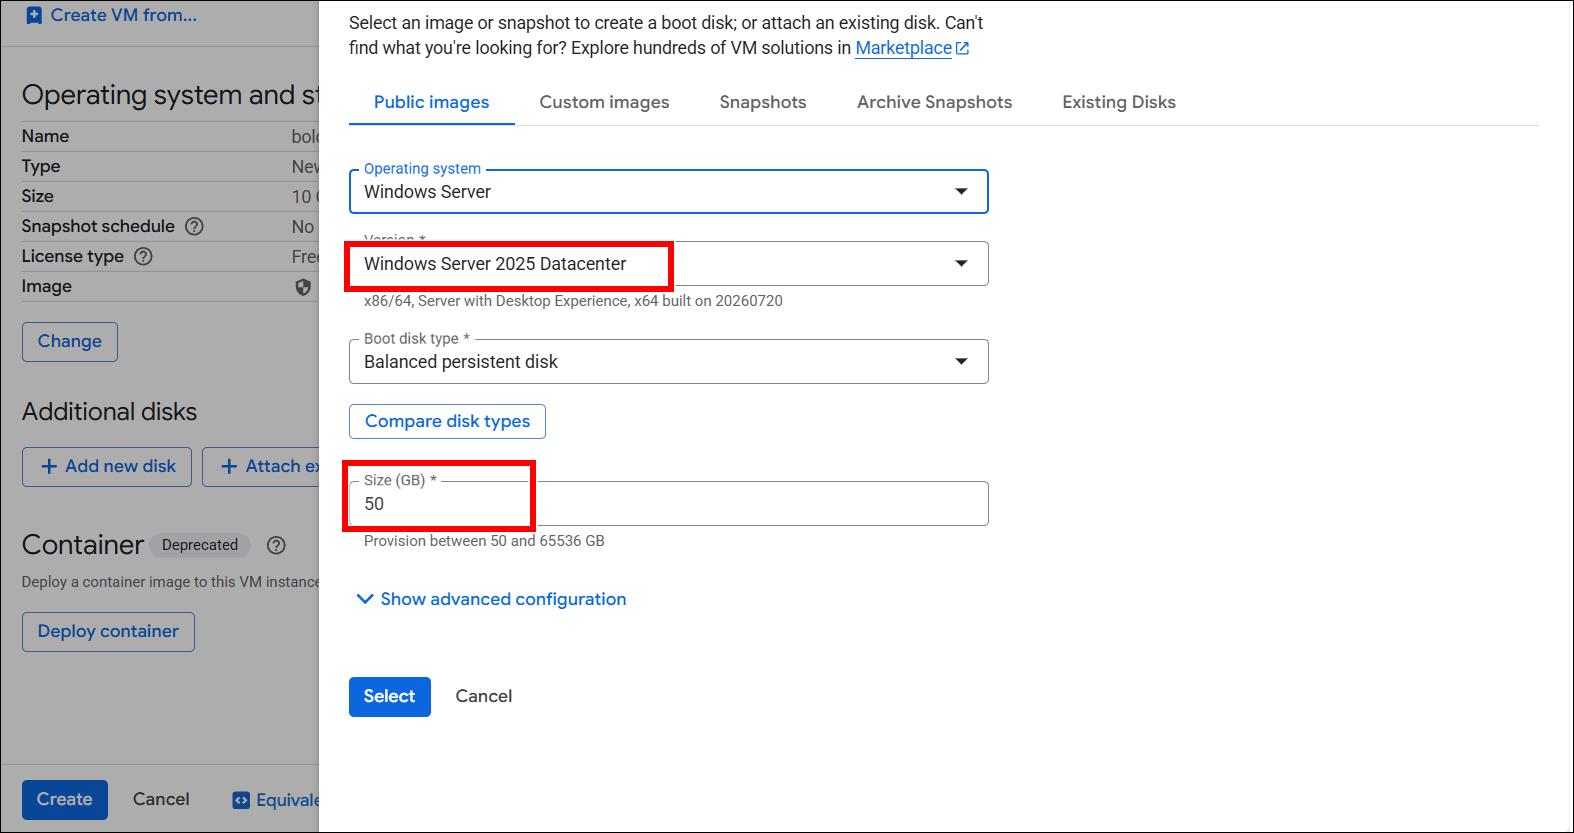Click the Change button
Image resolution: width=1574 pixels, height=833 pixels.
[70, 342]
